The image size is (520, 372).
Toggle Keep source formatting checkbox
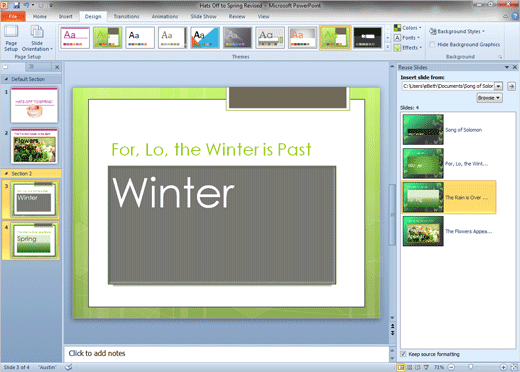403,354
